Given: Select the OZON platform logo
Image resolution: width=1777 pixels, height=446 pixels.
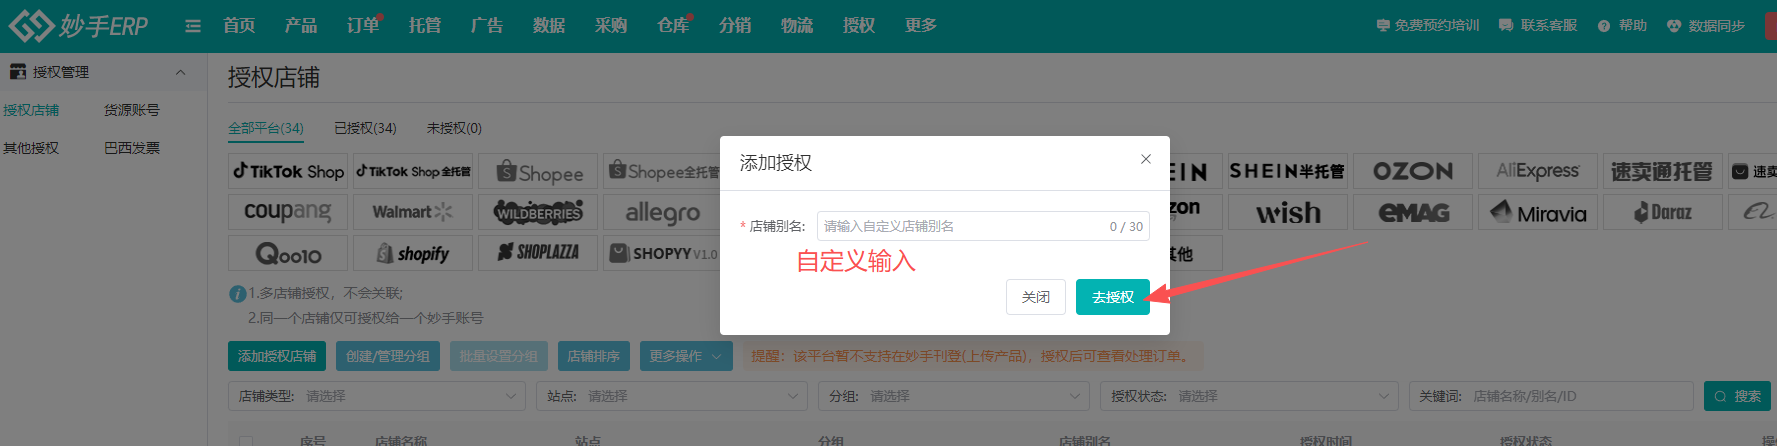Looking at the screenshot, I should click(1413, 171).
